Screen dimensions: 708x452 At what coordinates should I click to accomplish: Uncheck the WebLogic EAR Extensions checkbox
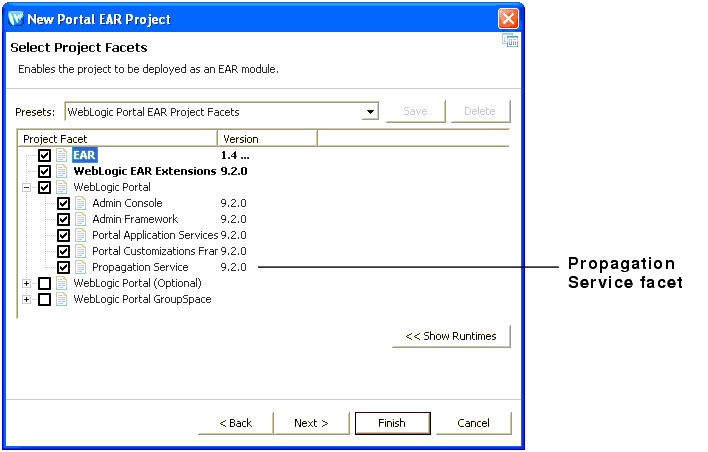tap(44, 171)
